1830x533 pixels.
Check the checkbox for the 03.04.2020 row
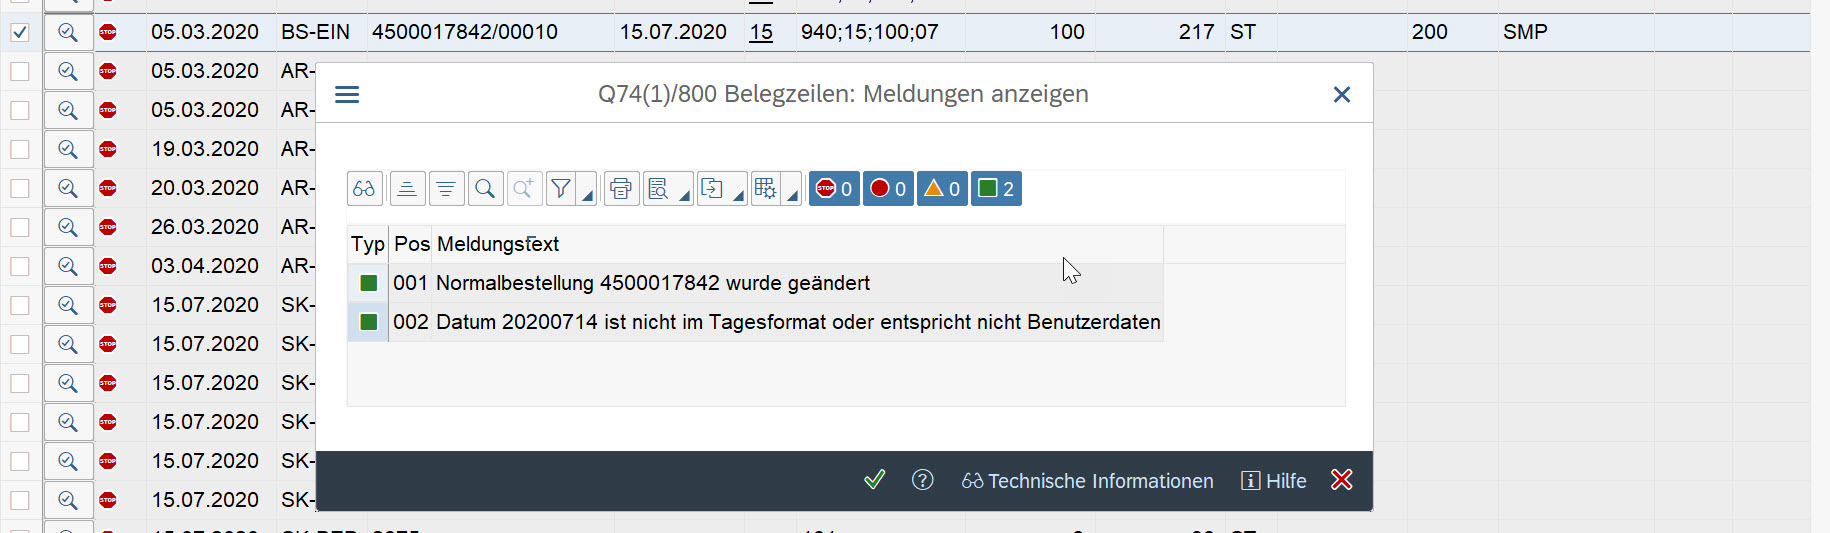tap(20, 266)
